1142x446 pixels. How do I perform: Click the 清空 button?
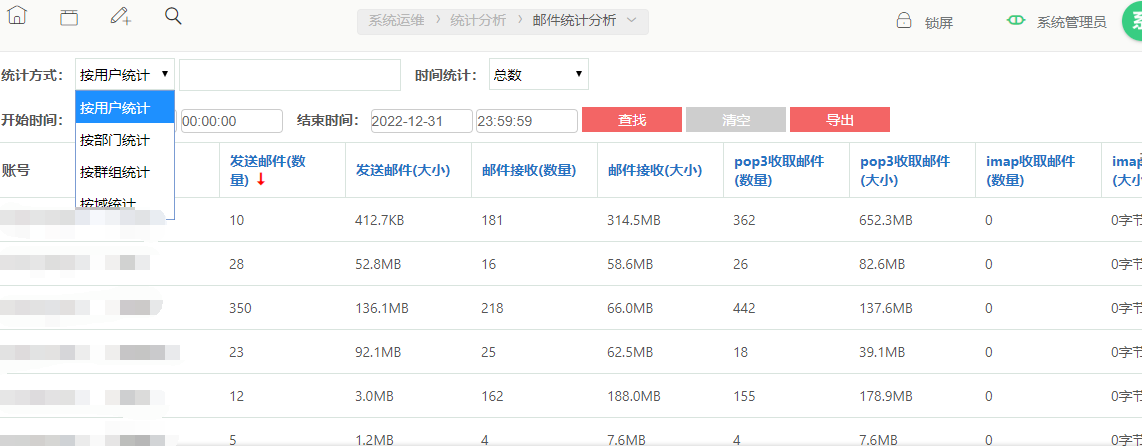tap(736, 120)
